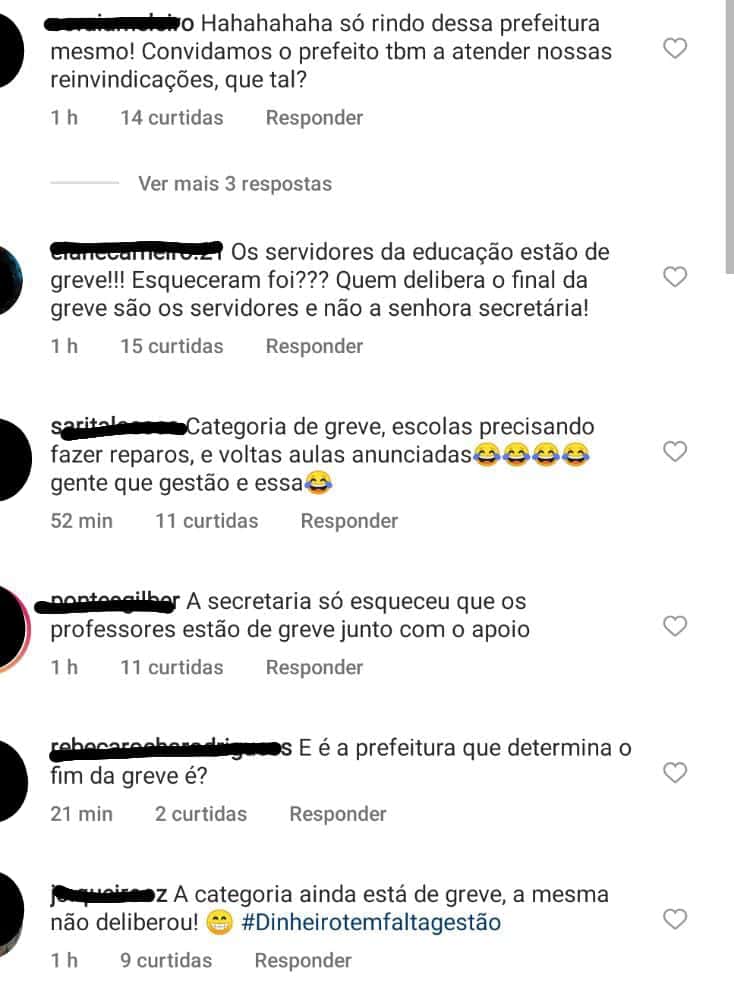Open profile picture of 52 min commenter
This screenshot has width=734, height=1000.
click(x=12, y=459)
